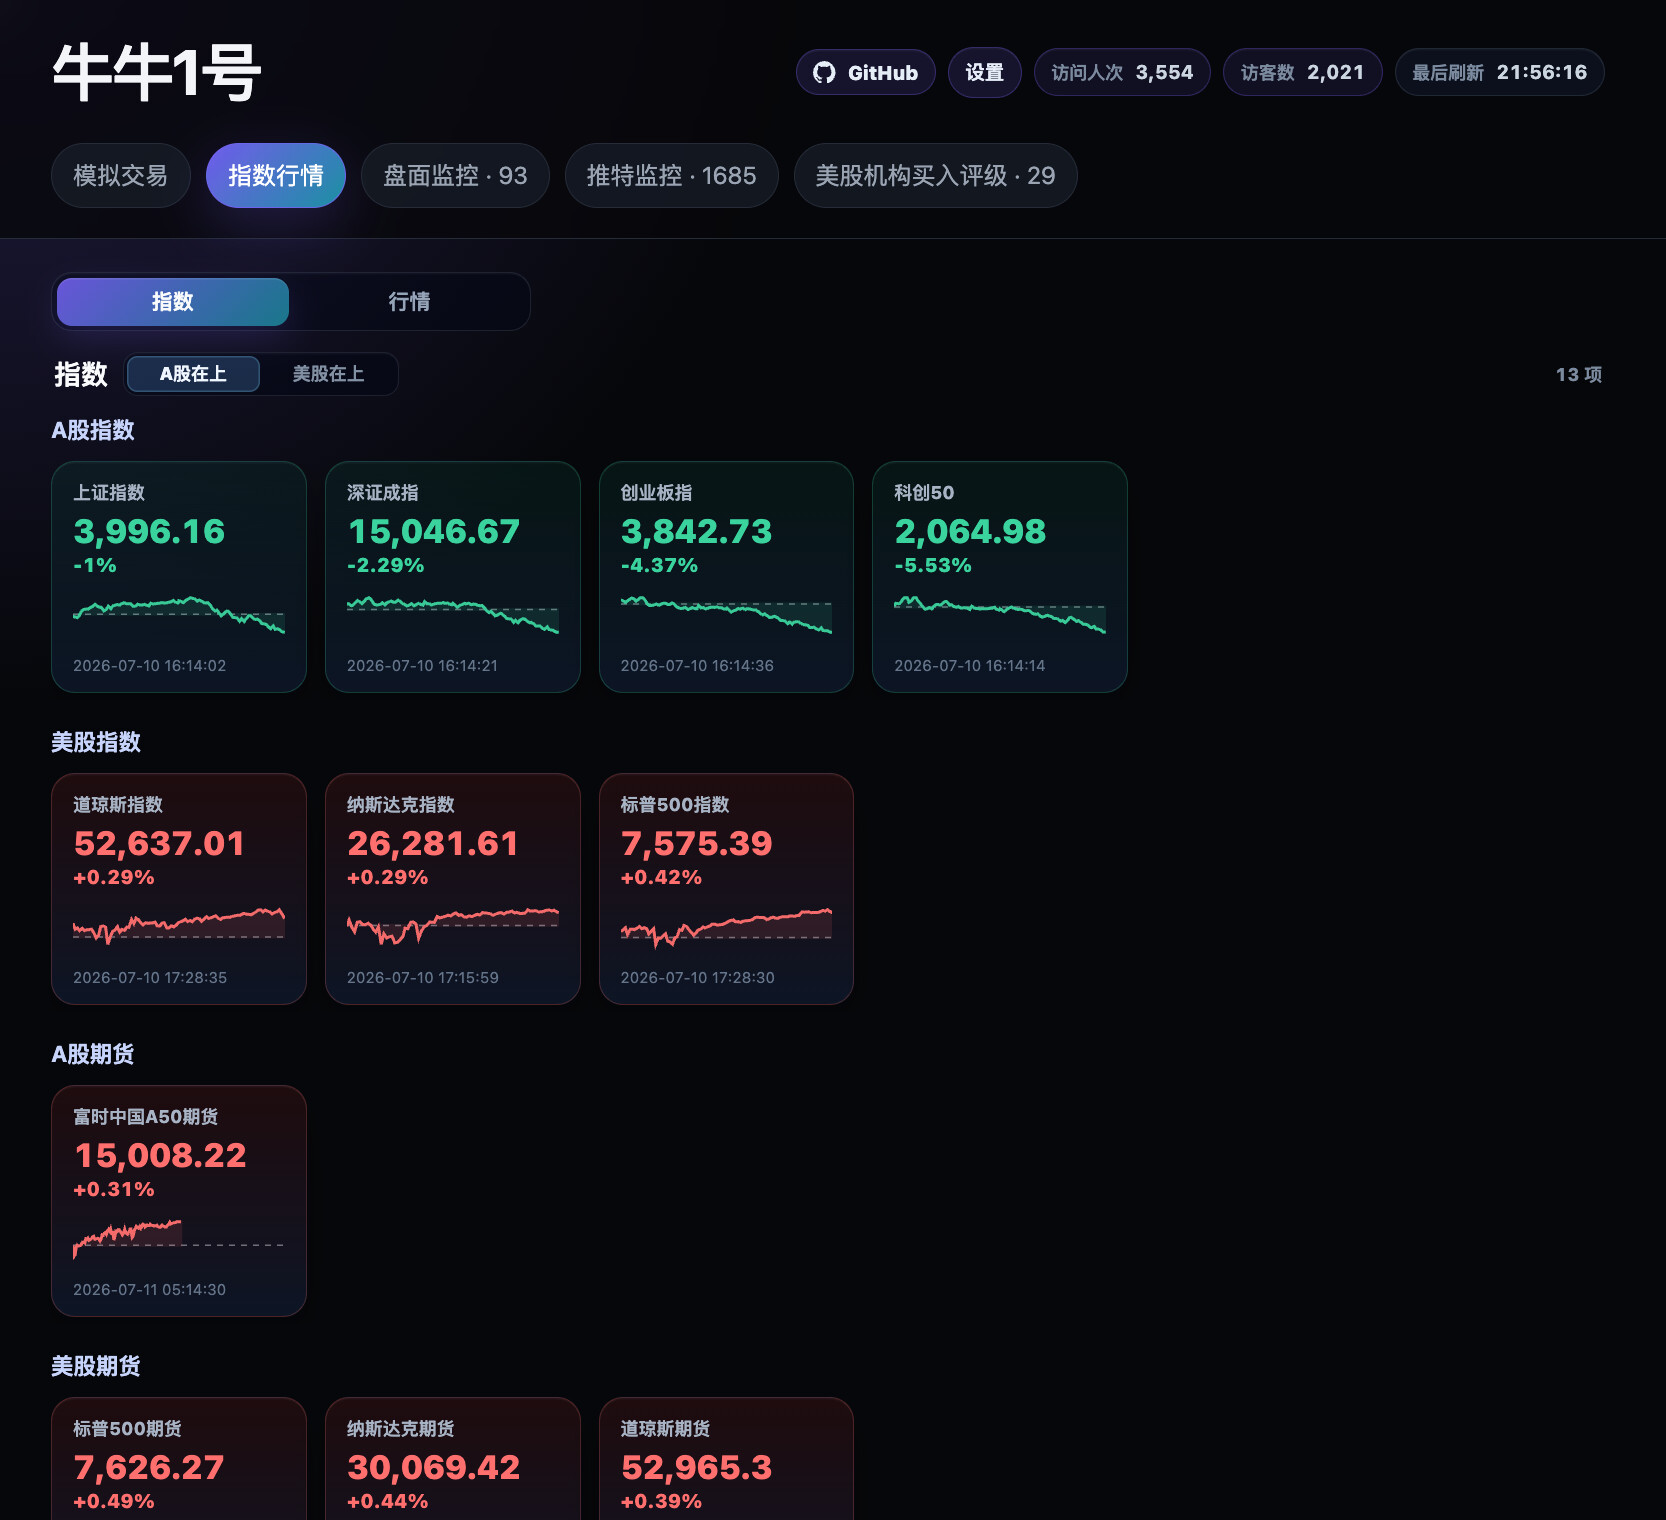Viewport: 1666px width, 1520px height.
Task: Click the 道琼斯期货 value 52,965.3
Action: (x=696, y=1467)
